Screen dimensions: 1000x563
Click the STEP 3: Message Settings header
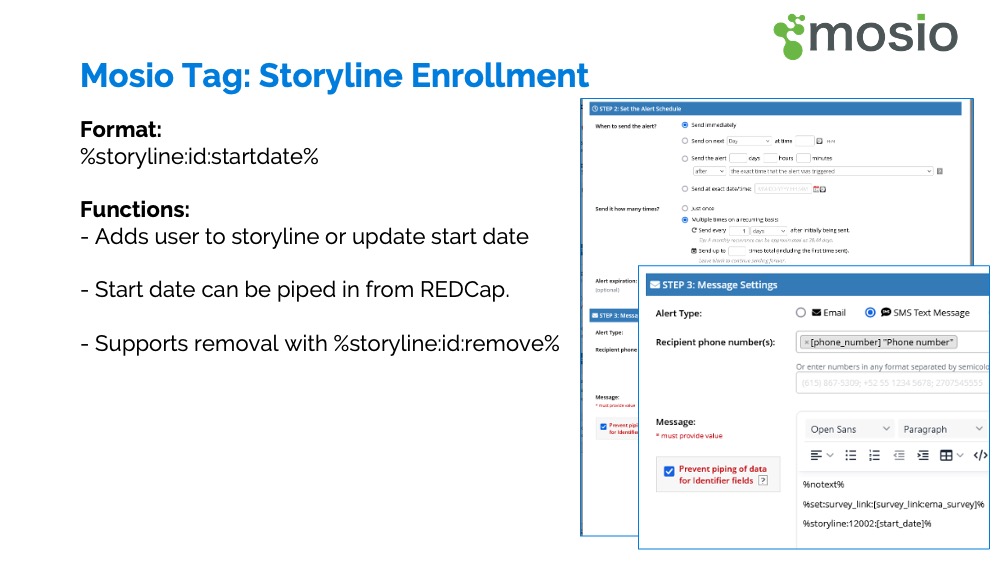click(818, 285)
